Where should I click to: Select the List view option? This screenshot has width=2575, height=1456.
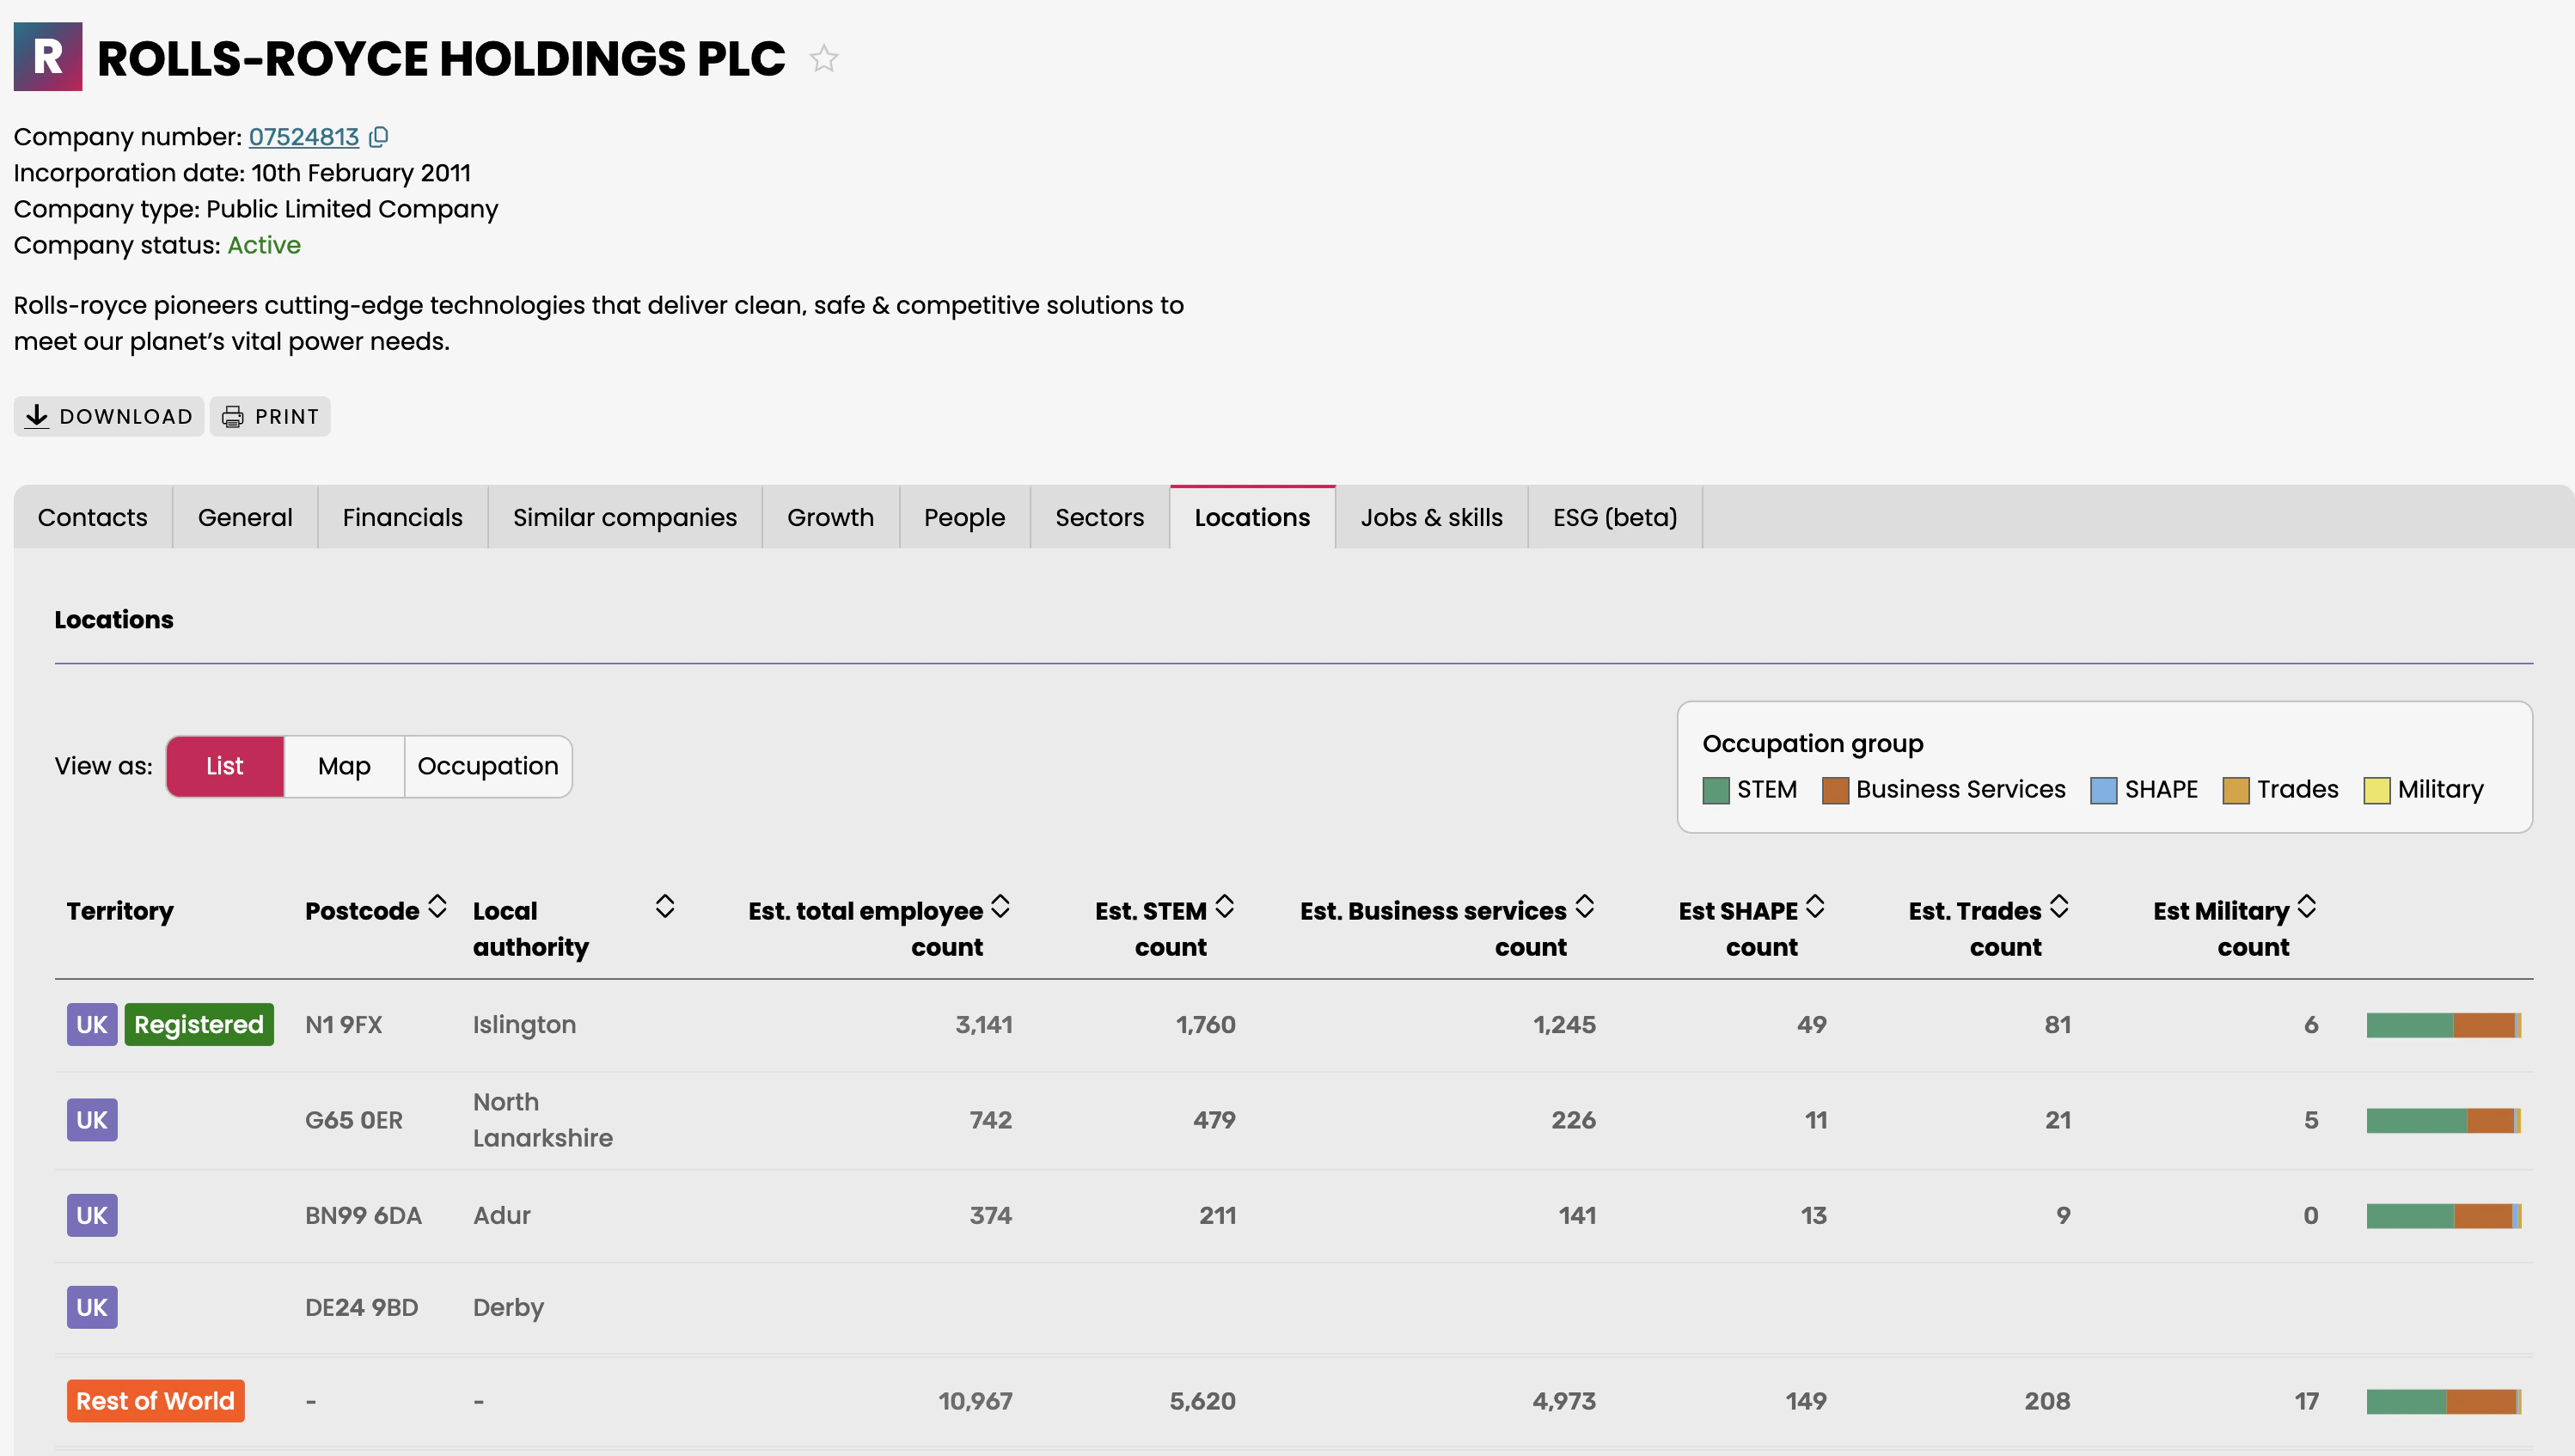(x=225, y=766)
